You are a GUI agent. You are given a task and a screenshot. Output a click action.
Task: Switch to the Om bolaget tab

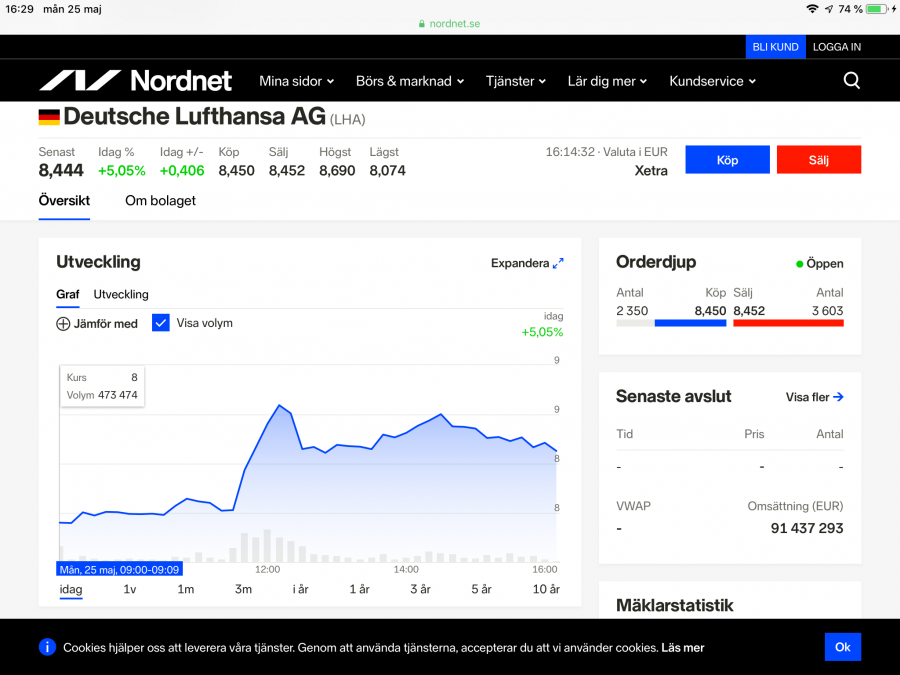160,201
